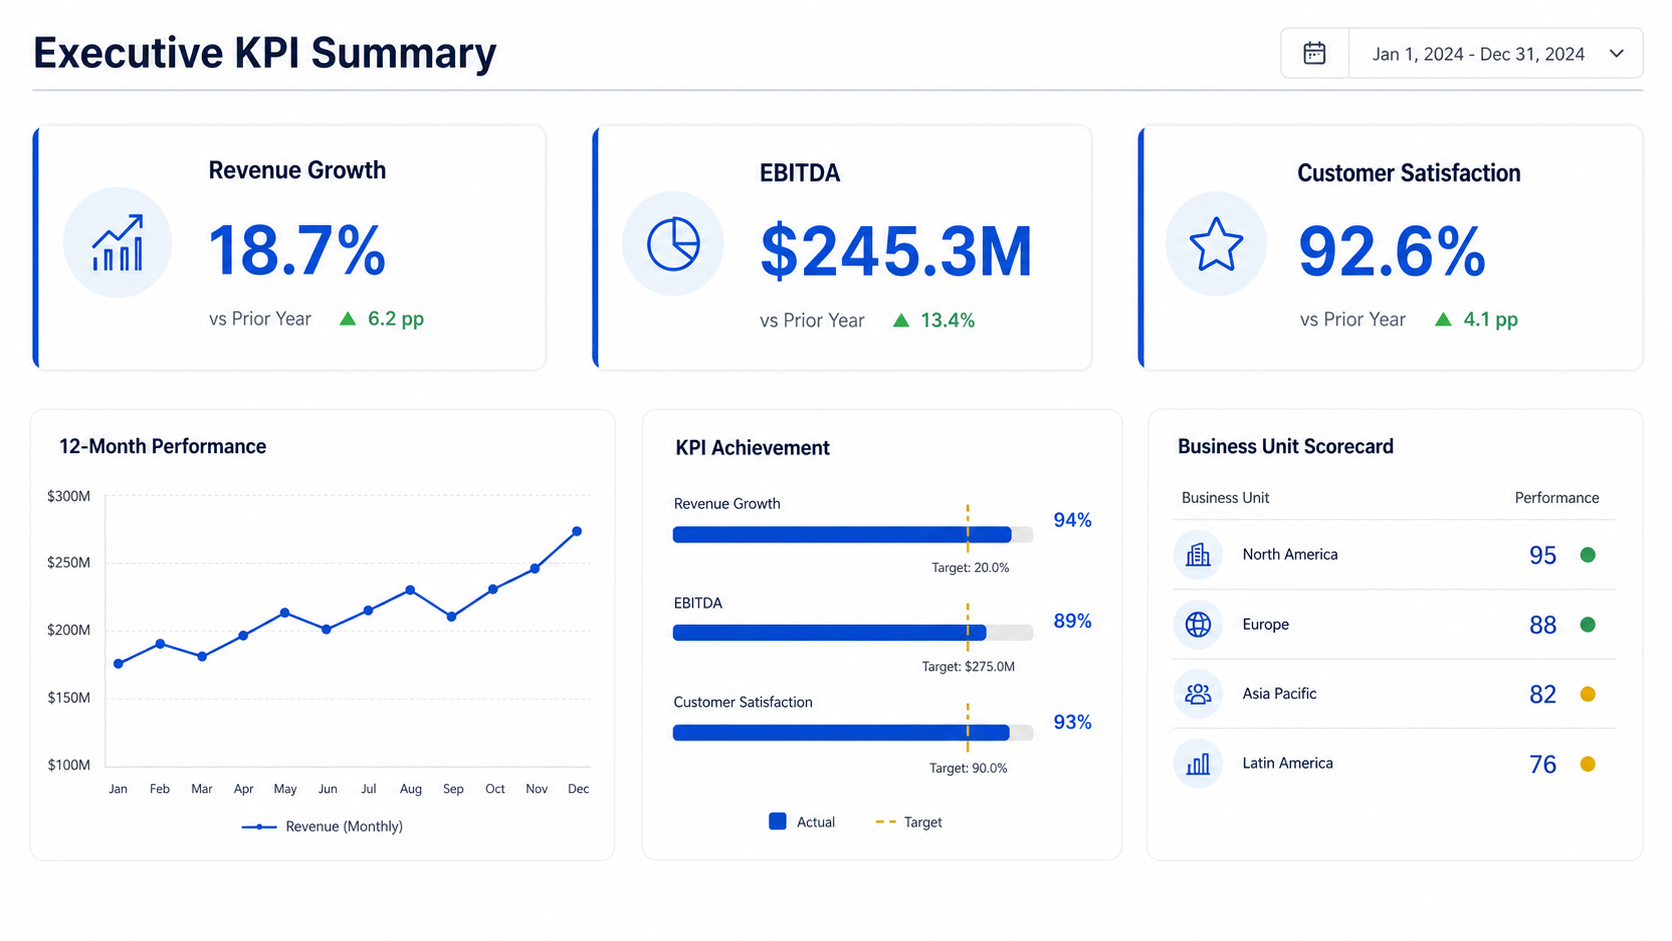Click the EBITDA pie chart icon
The height and width of the screenshot is (941, 1672).
click(x=673, y=244)
